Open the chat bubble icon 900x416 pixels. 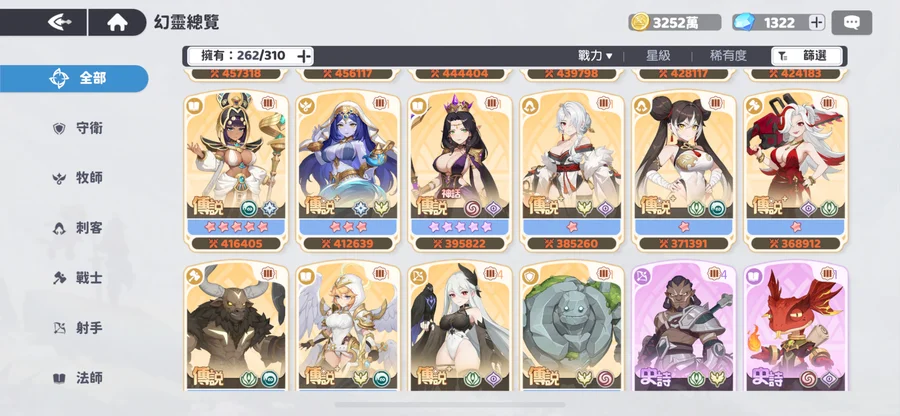coord(851,22)
